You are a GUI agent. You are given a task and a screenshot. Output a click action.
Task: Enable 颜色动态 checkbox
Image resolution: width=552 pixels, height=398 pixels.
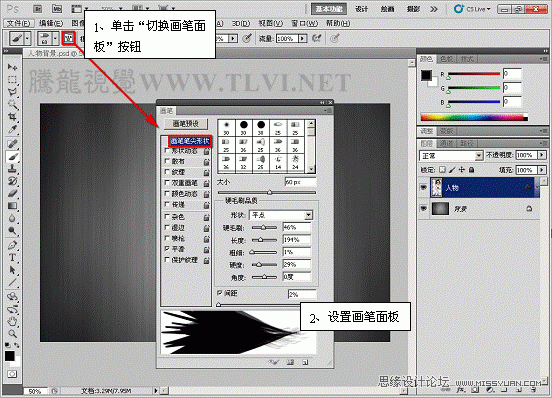(x=167, y=193)
